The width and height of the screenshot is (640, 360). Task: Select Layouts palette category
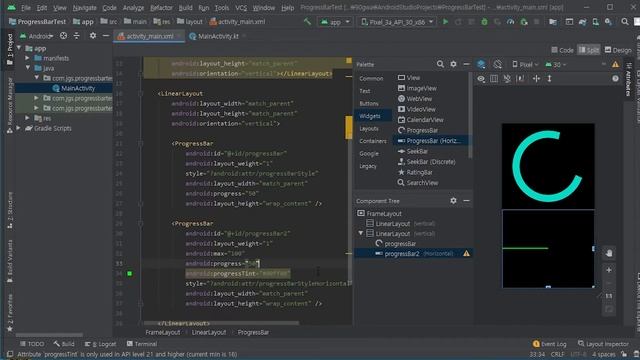[369, 129]
